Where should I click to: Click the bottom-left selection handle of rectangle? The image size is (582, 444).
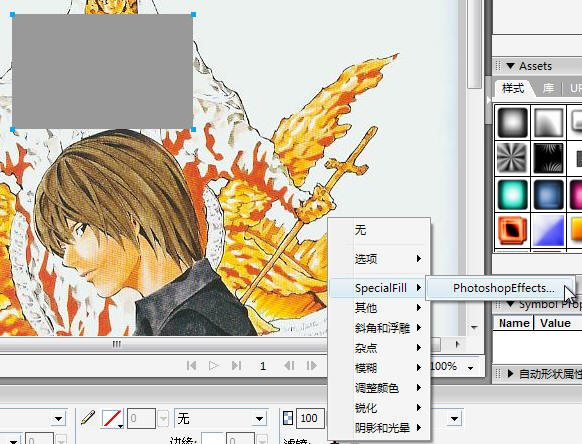coord(12,129)
